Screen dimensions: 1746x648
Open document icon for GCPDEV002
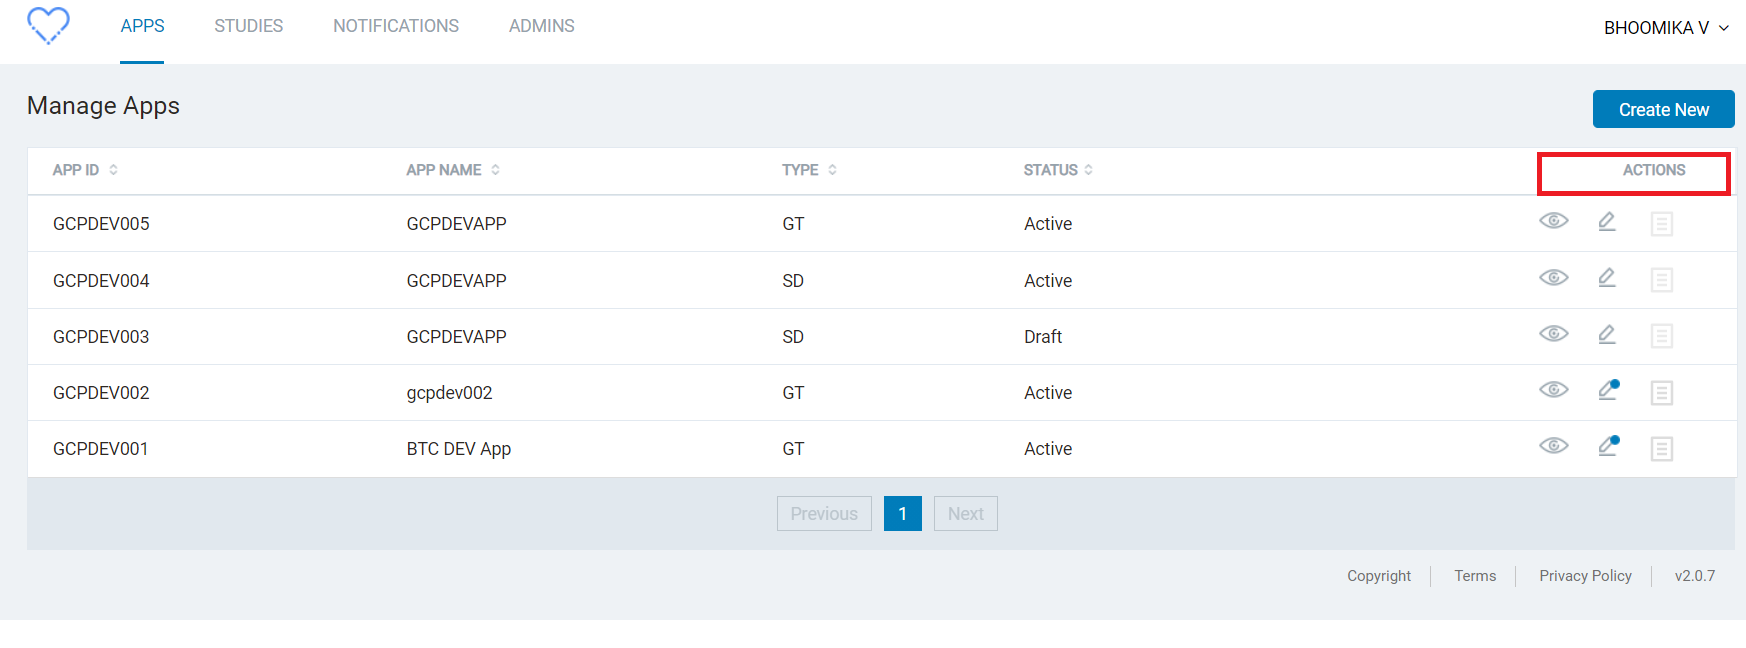point(1661,392)
